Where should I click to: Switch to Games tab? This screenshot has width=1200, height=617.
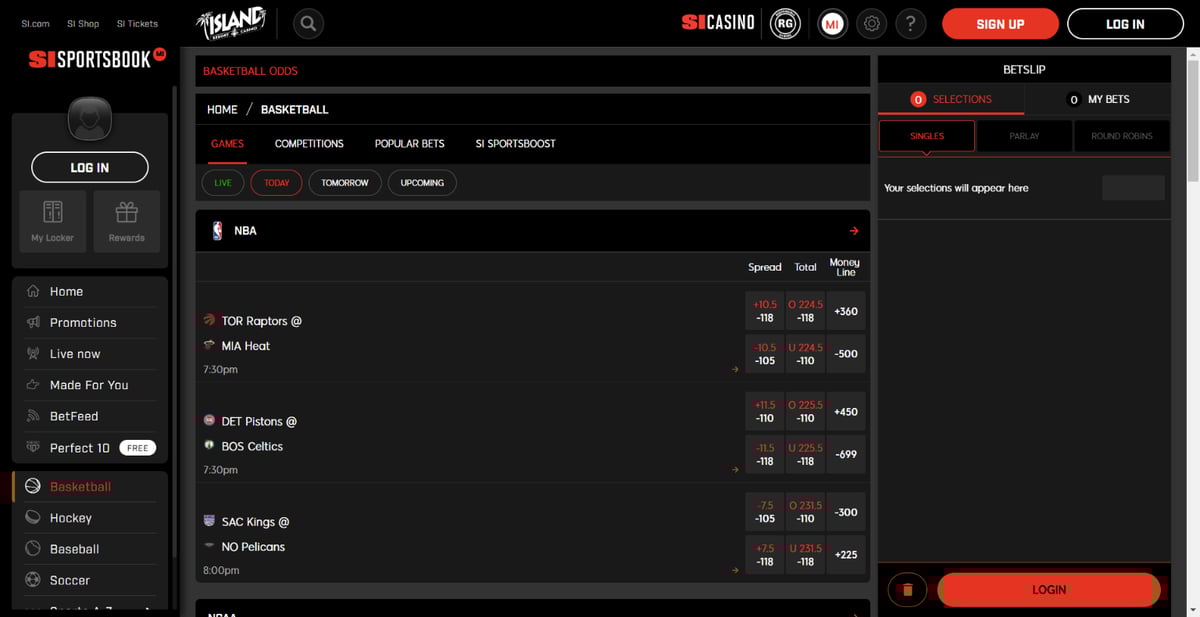pyautogui.click(x=227, y=144)
